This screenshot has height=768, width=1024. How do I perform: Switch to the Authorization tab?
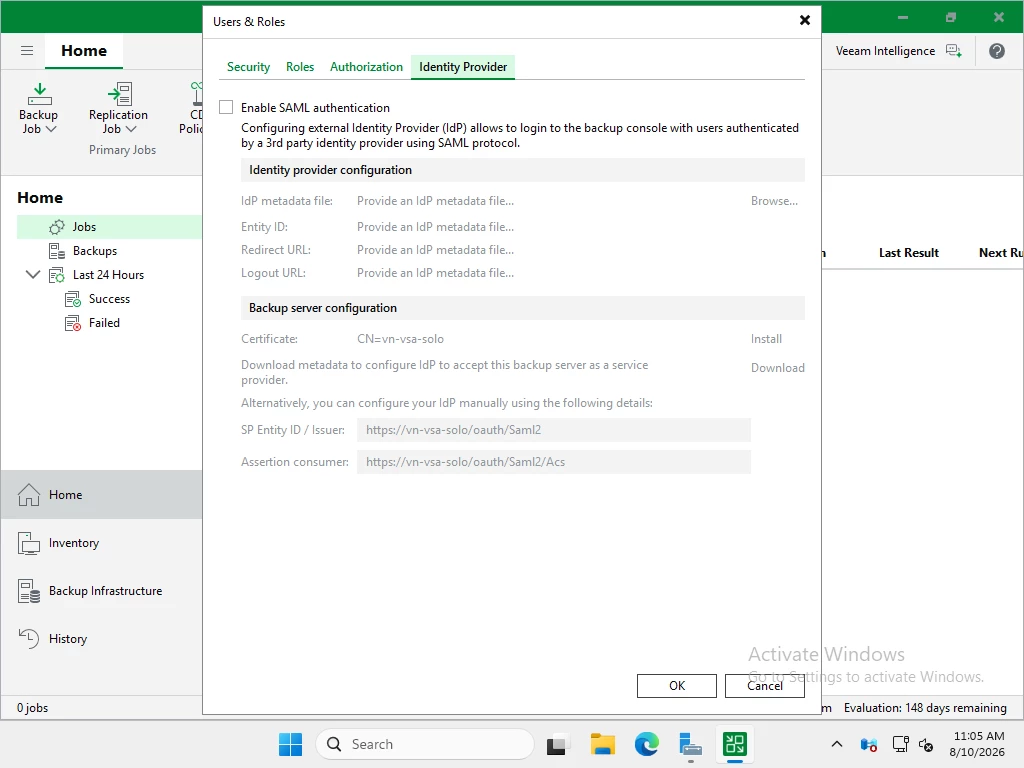(x=366, y=67)
